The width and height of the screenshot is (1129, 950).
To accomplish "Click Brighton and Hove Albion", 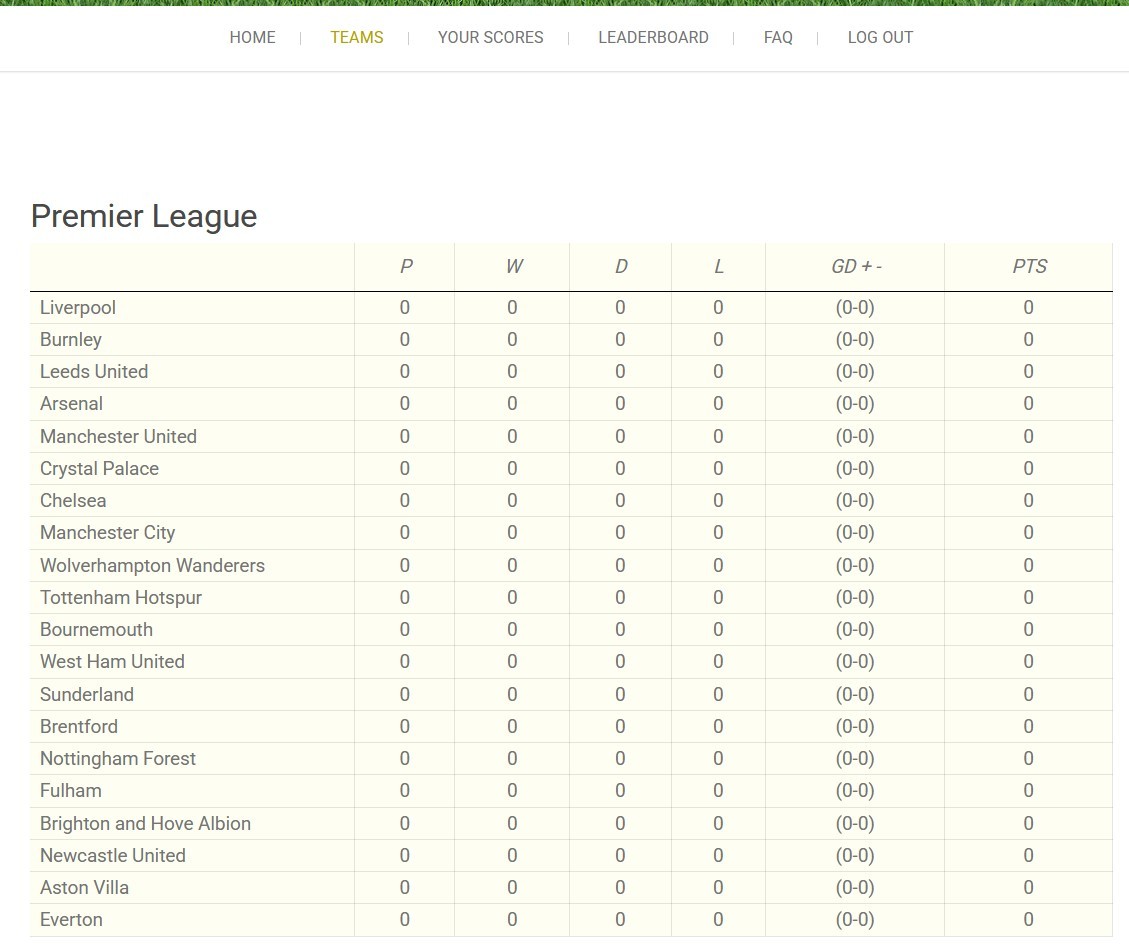I will click(145, 823).
